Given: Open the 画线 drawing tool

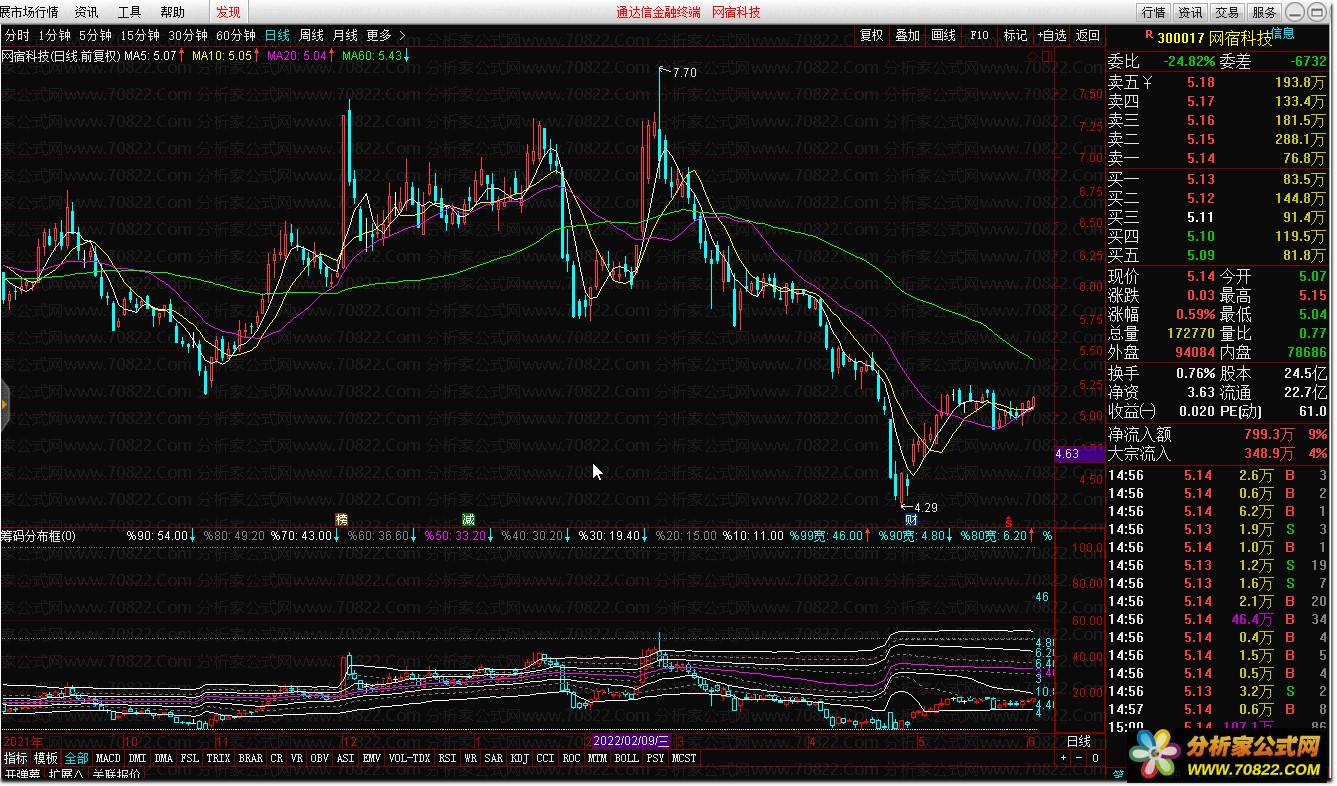Looking at the screenshot, I should tap(943, 35).
